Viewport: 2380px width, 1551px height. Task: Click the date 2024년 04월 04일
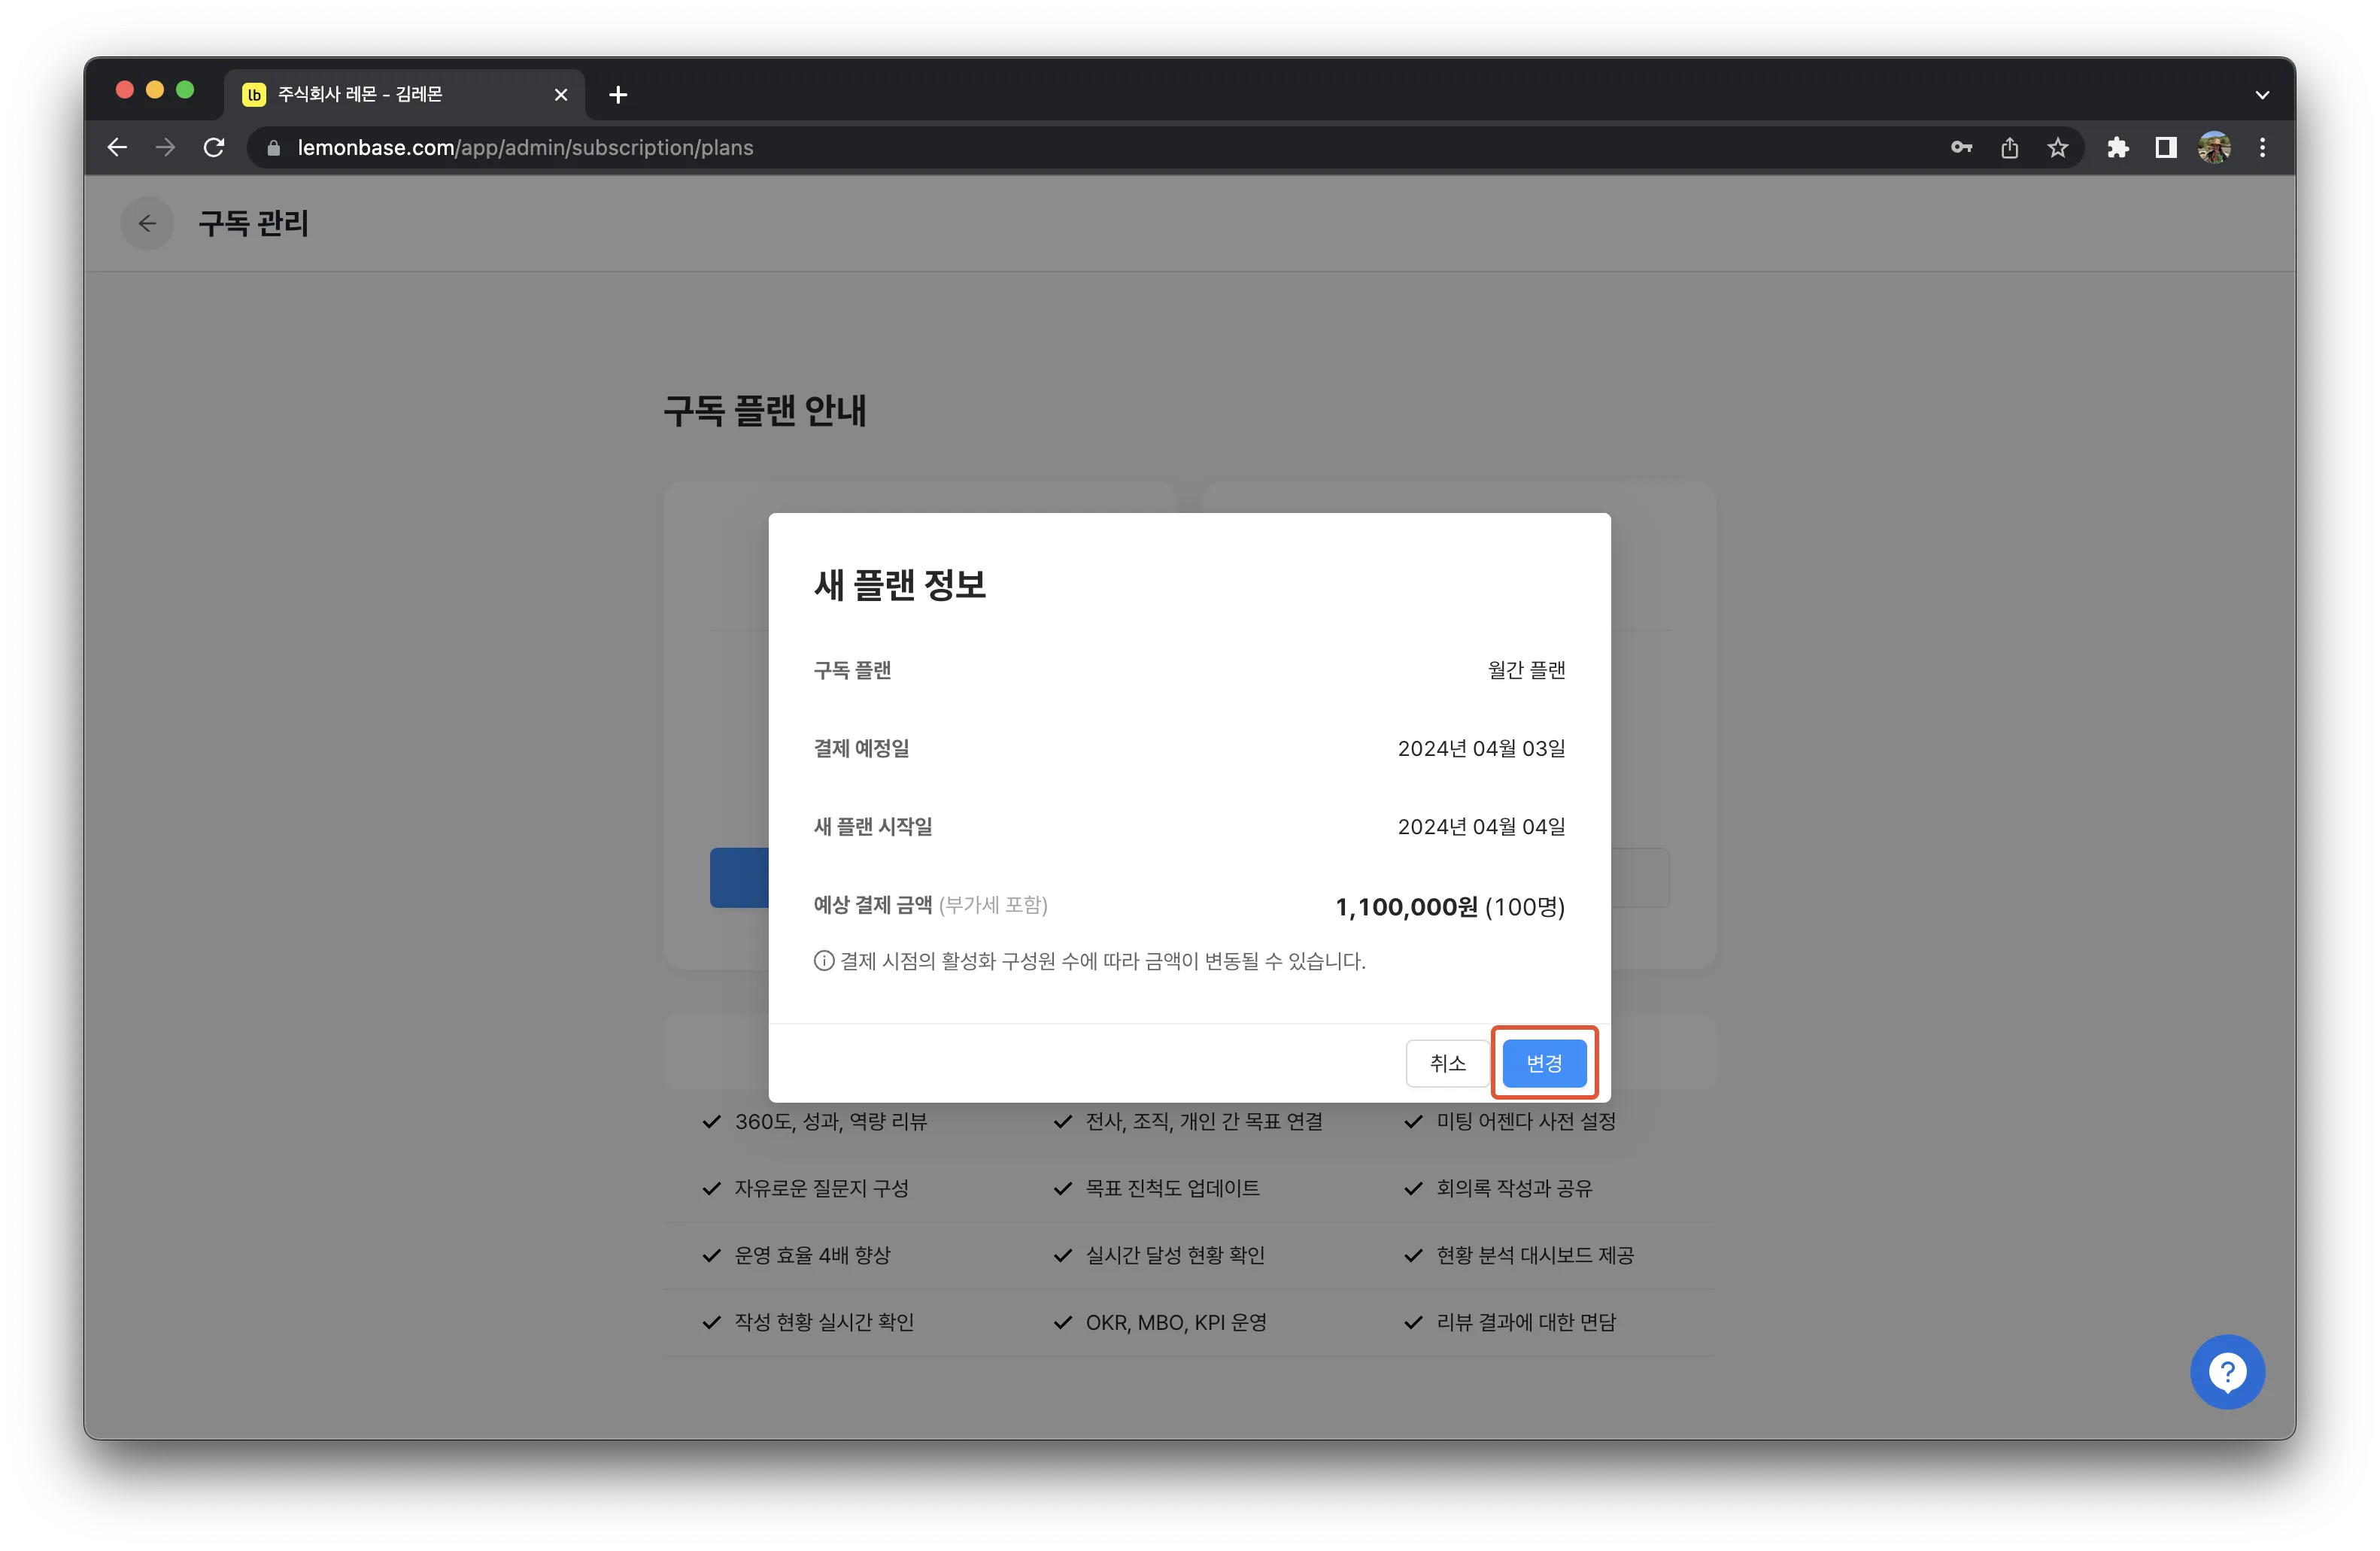pyautogui.click(x=1481, y=827)
